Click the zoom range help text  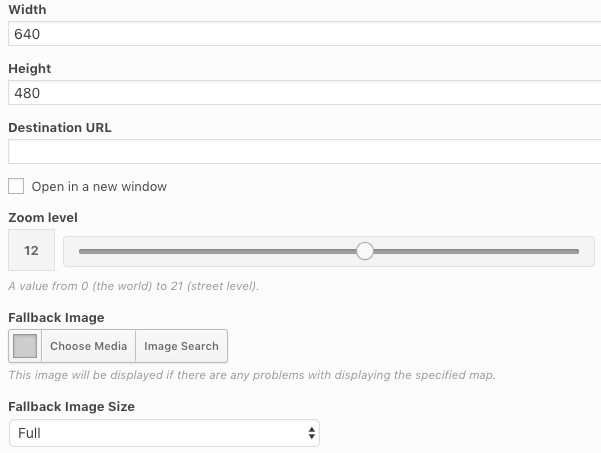(134, 286)
